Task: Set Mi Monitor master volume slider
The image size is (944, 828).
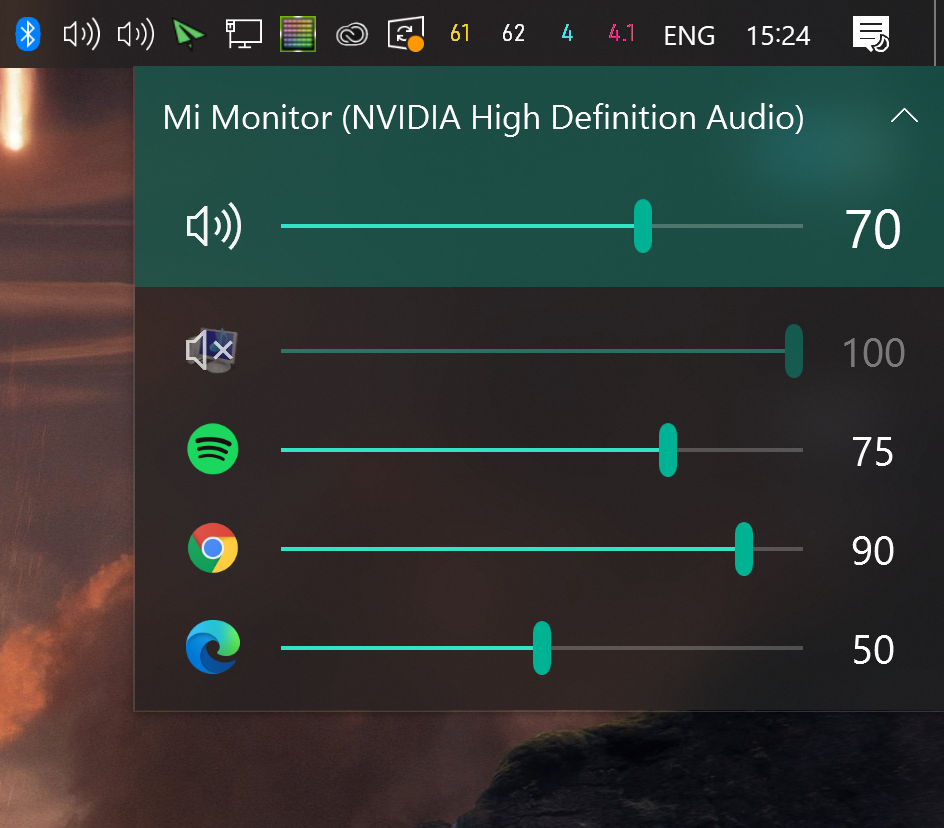Action: coord(542,226)
